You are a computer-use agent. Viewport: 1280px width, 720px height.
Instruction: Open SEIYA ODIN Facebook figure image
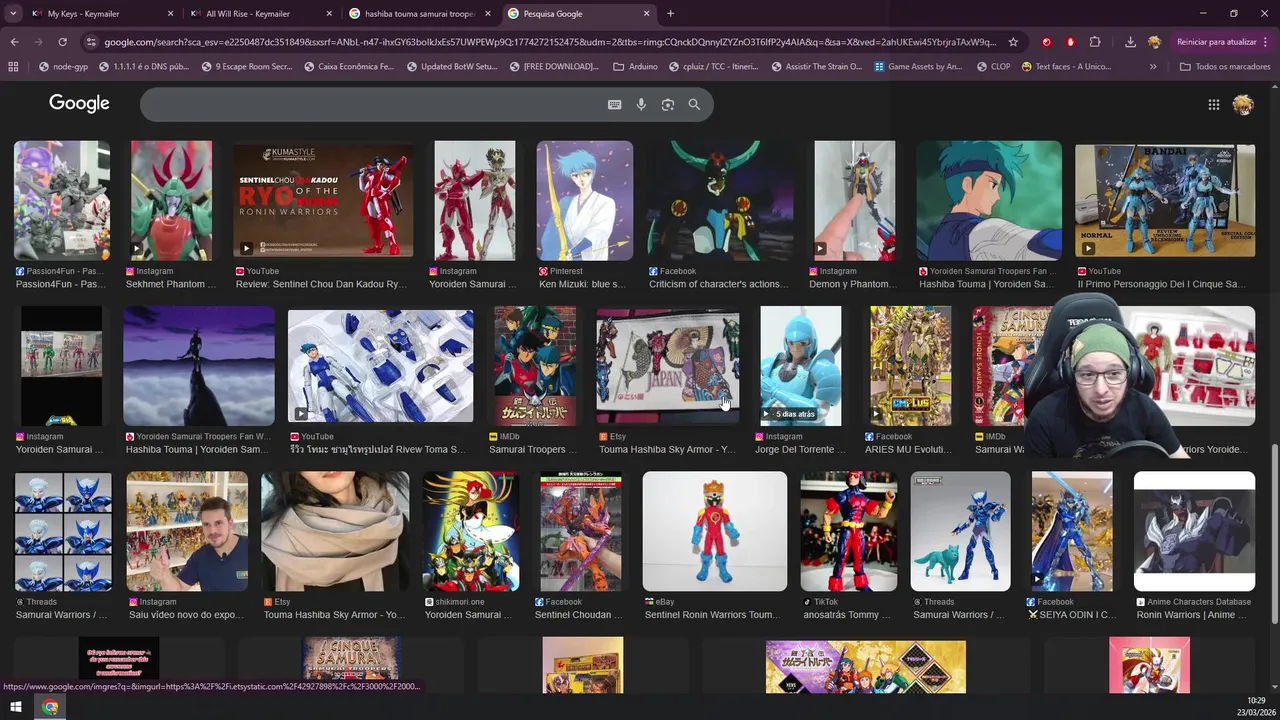[x=1072, y=531]
